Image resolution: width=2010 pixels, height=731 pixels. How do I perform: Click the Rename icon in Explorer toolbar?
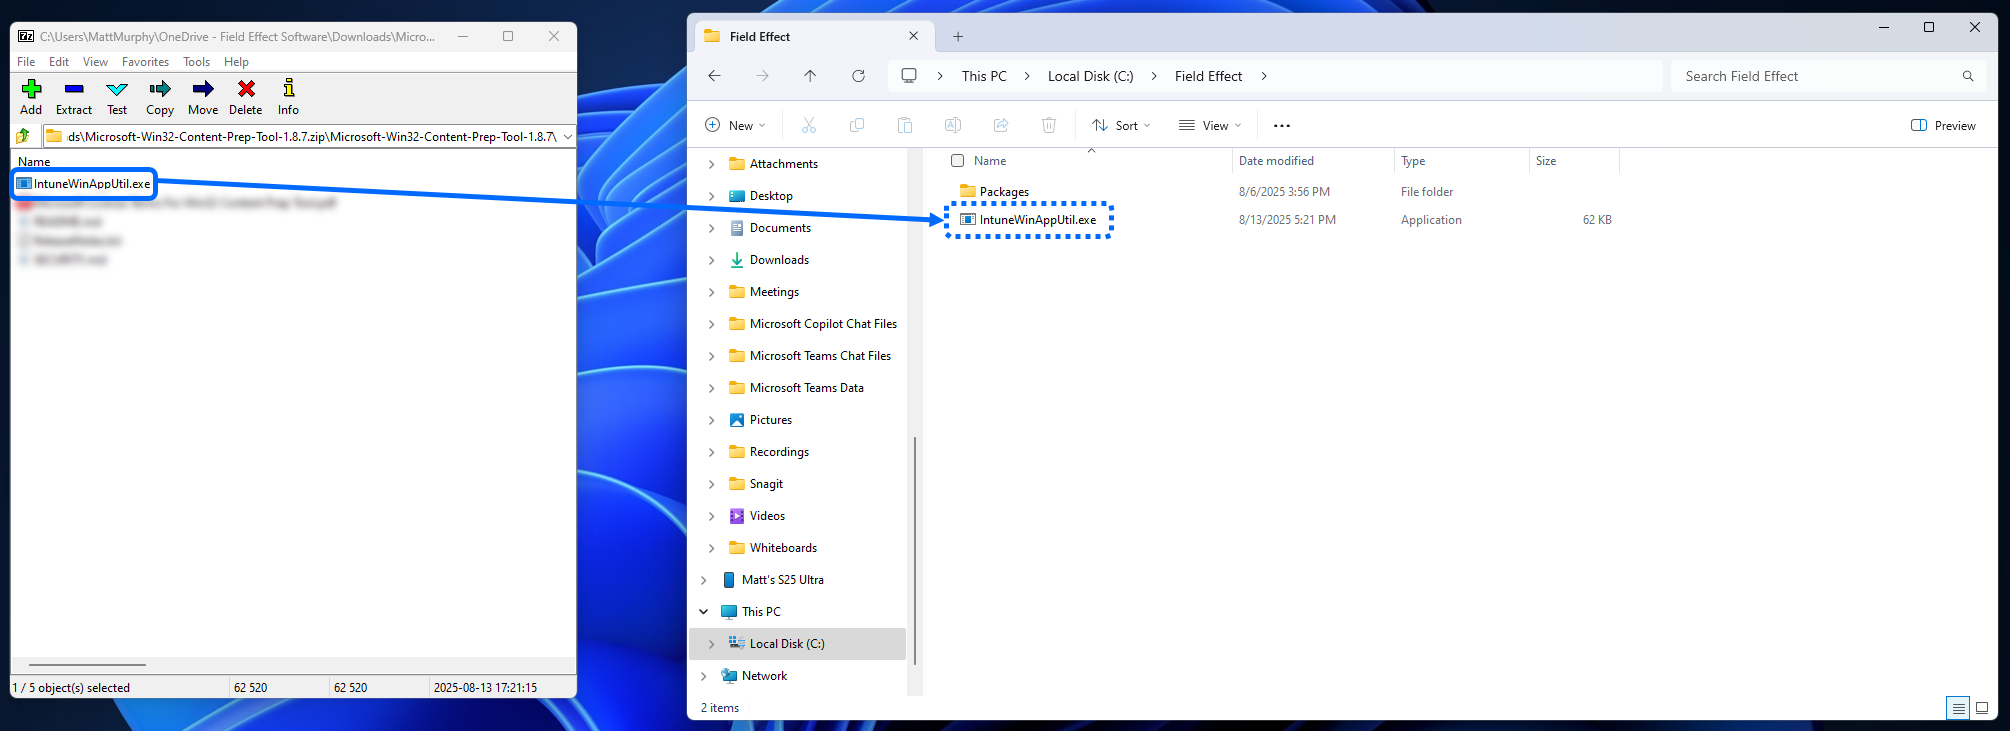(x=953, y=125)
